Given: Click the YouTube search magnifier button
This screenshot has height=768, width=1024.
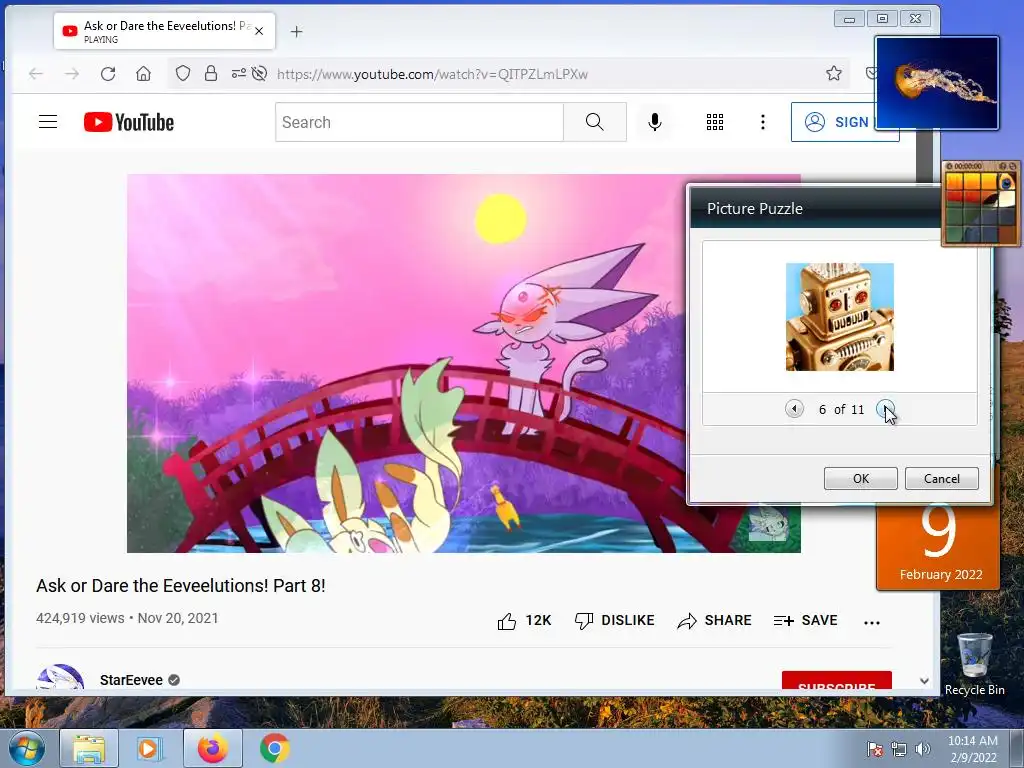Looking at the screenshot, I should pos(594,122).
